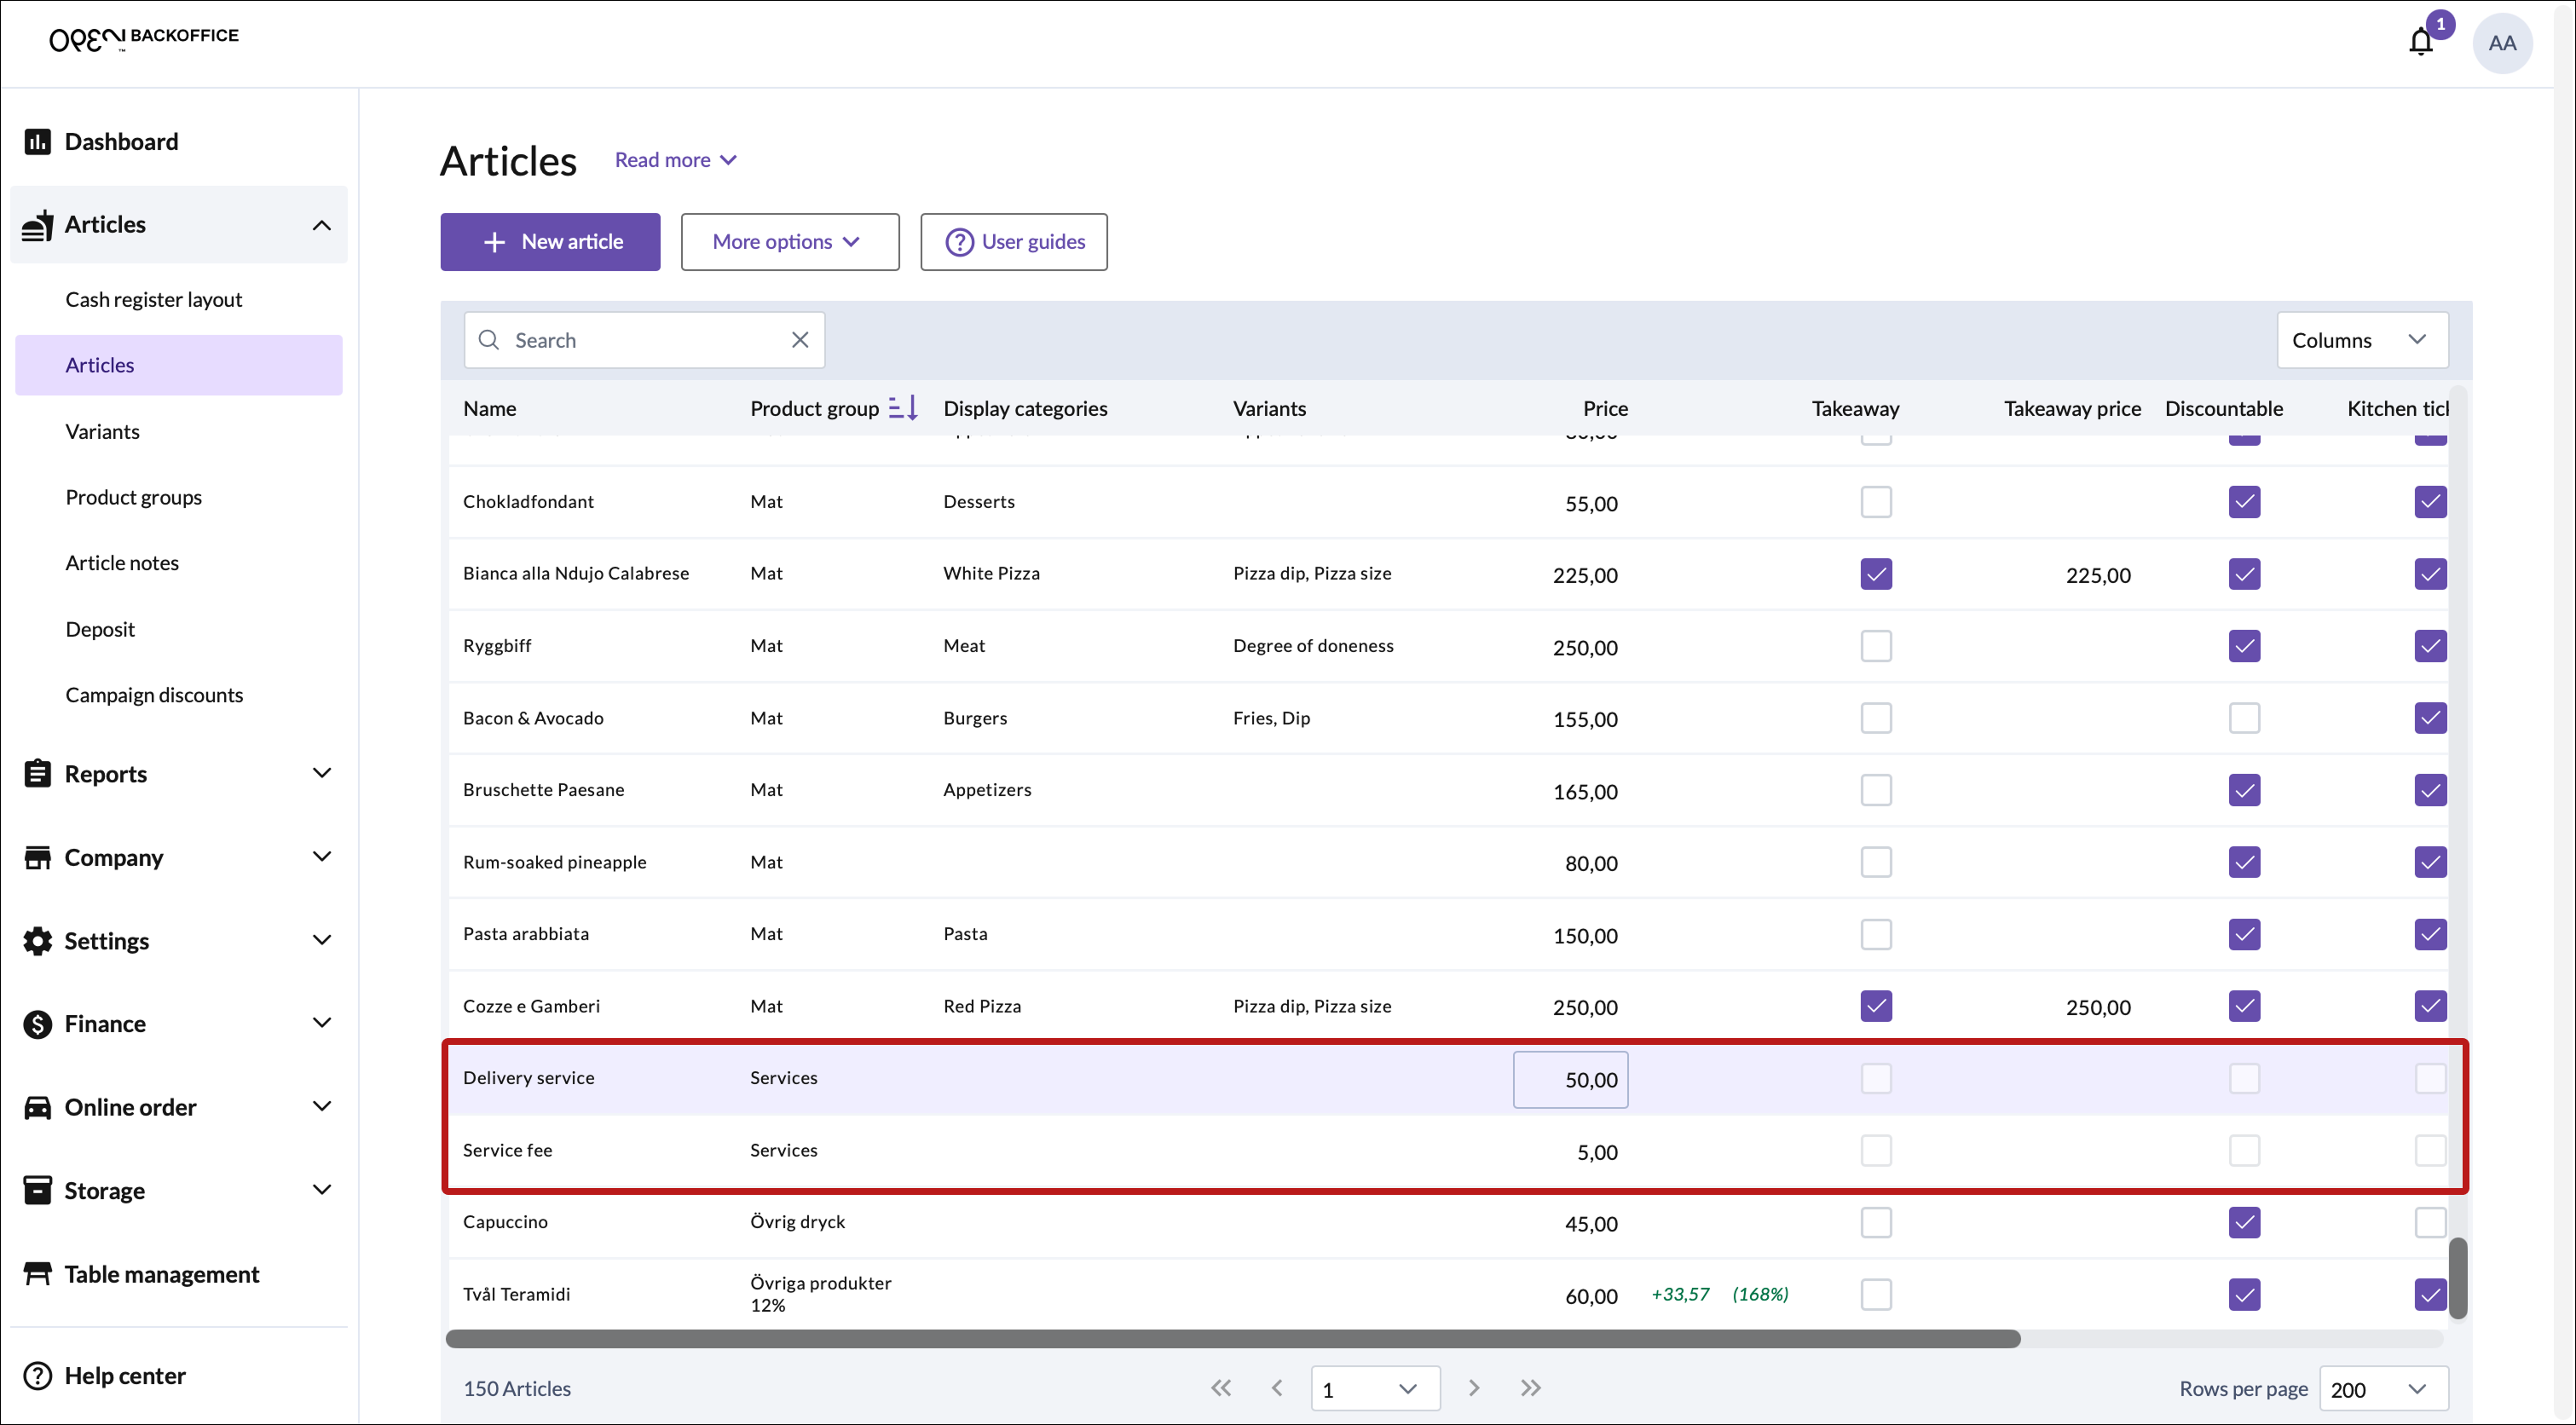The width and height of the screenshot is (2576, 1425).
Task: Go to first page double-arrow icon
Action: pos(1221,1388)
